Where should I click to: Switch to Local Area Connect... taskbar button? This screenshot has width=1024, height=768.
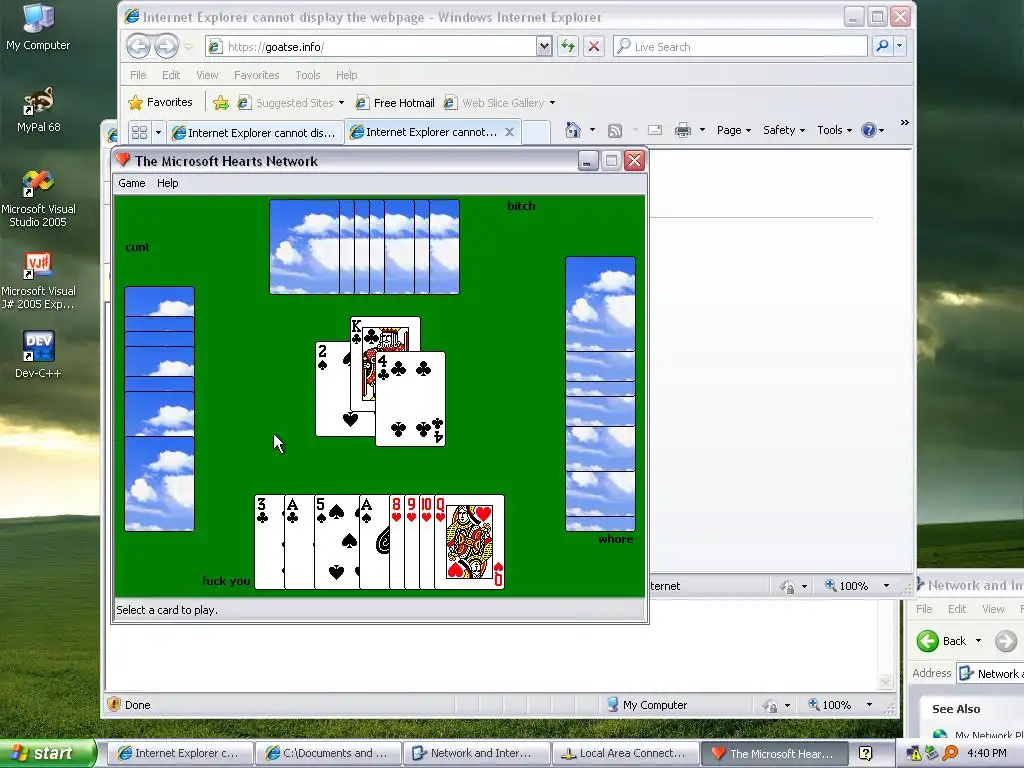click(624, 754)
